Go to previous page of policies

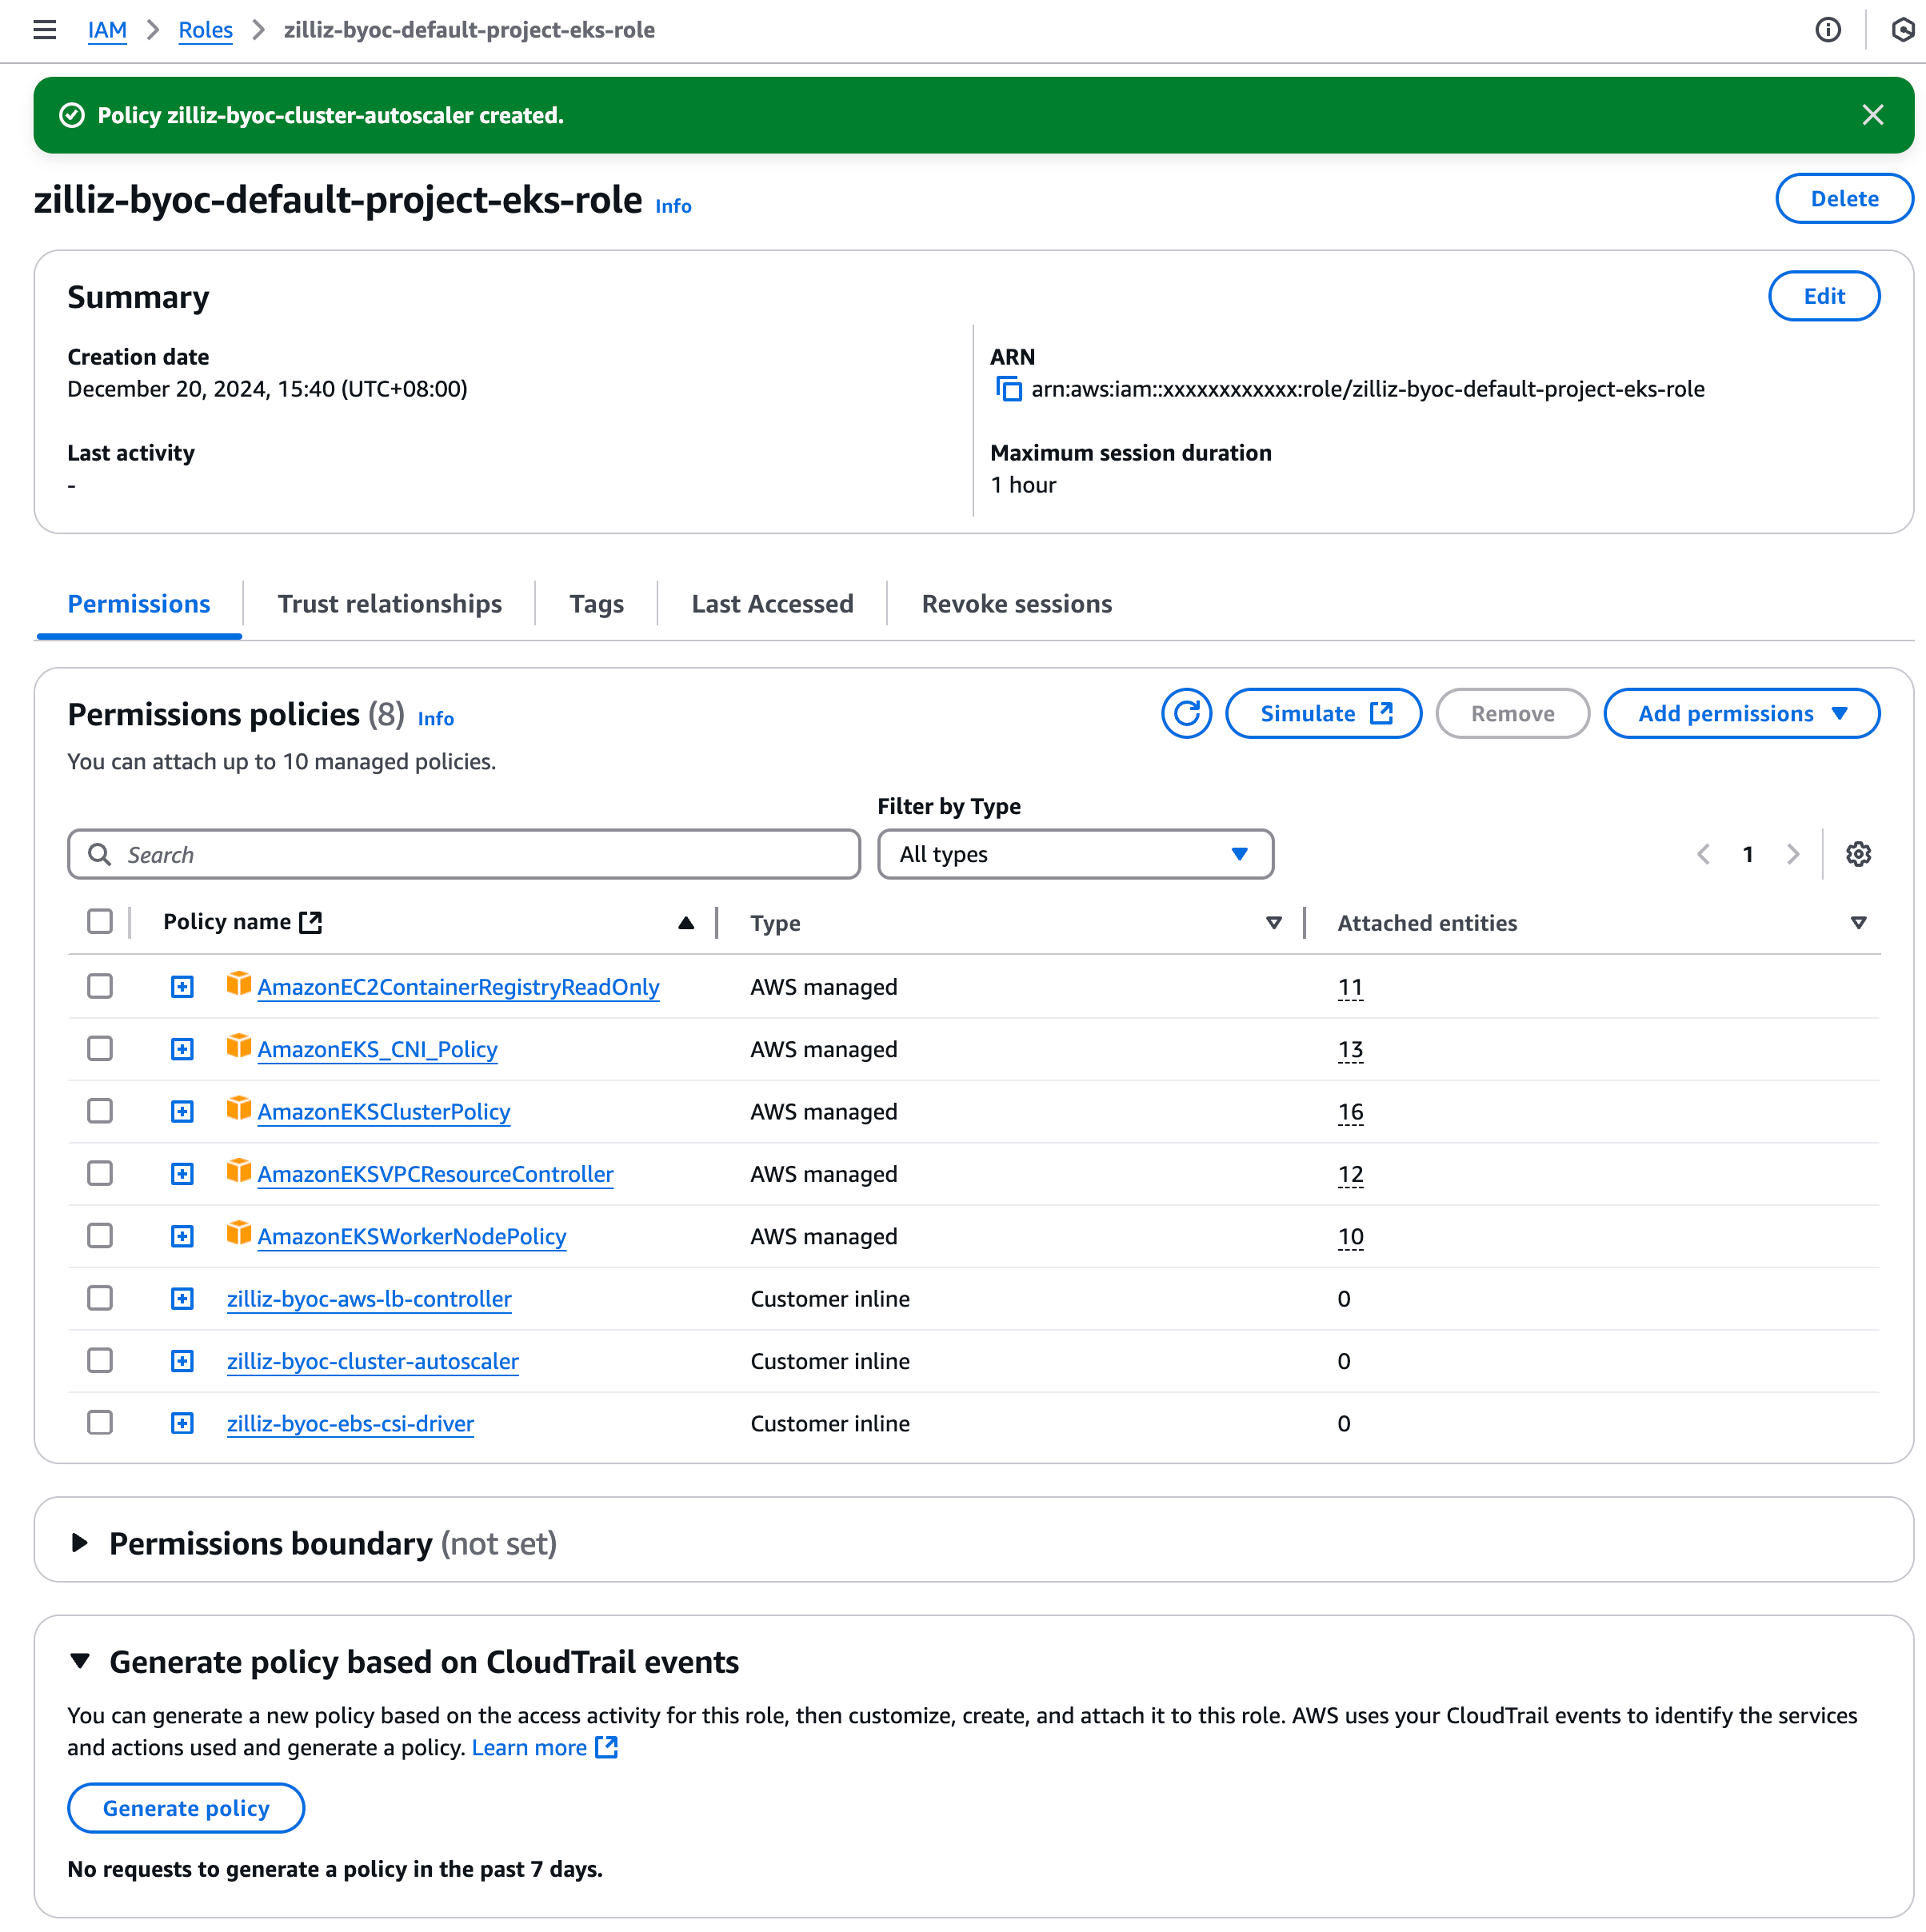point(1703,854)
